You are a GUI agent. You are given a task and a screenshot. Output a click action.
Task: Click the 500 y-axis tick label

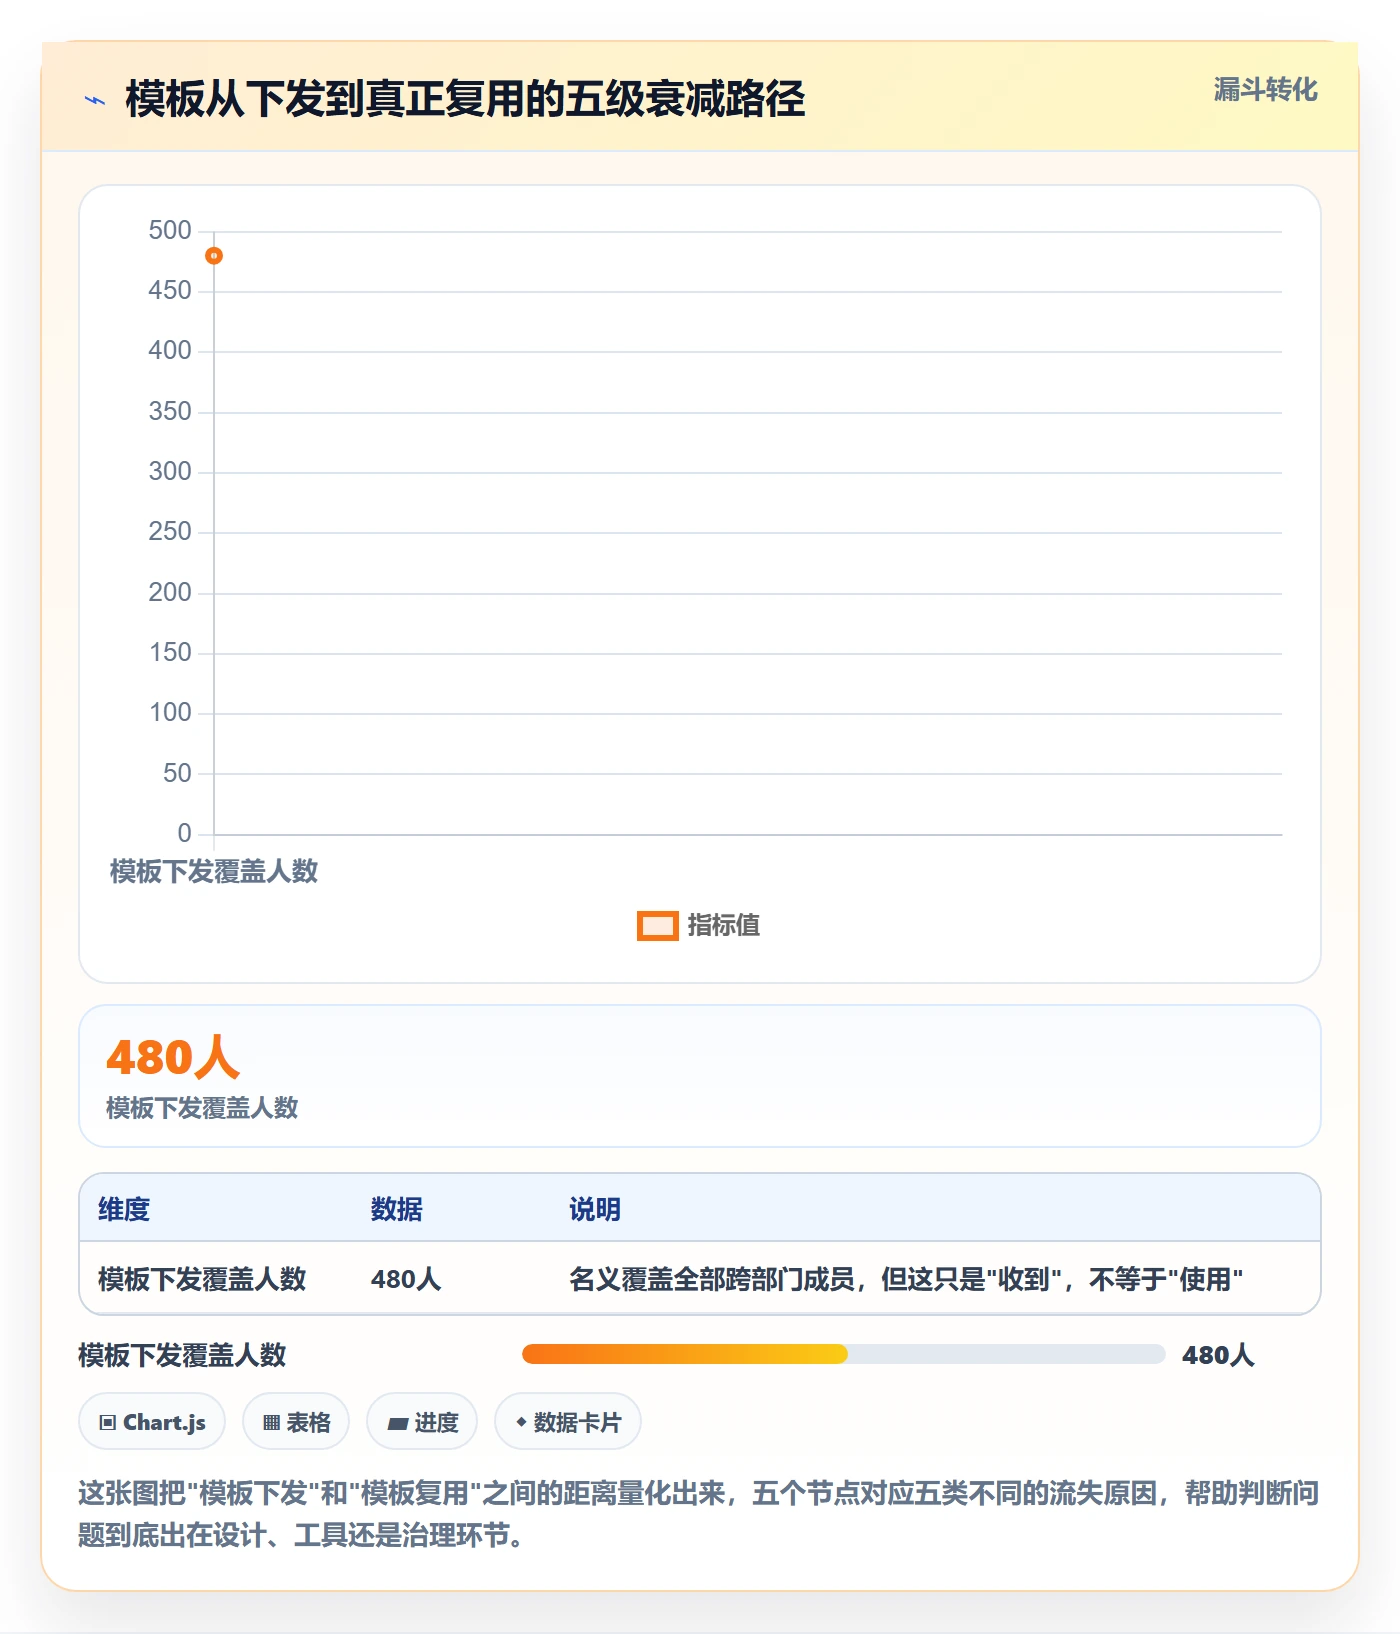pyautogui.click(x=170, y=231)
